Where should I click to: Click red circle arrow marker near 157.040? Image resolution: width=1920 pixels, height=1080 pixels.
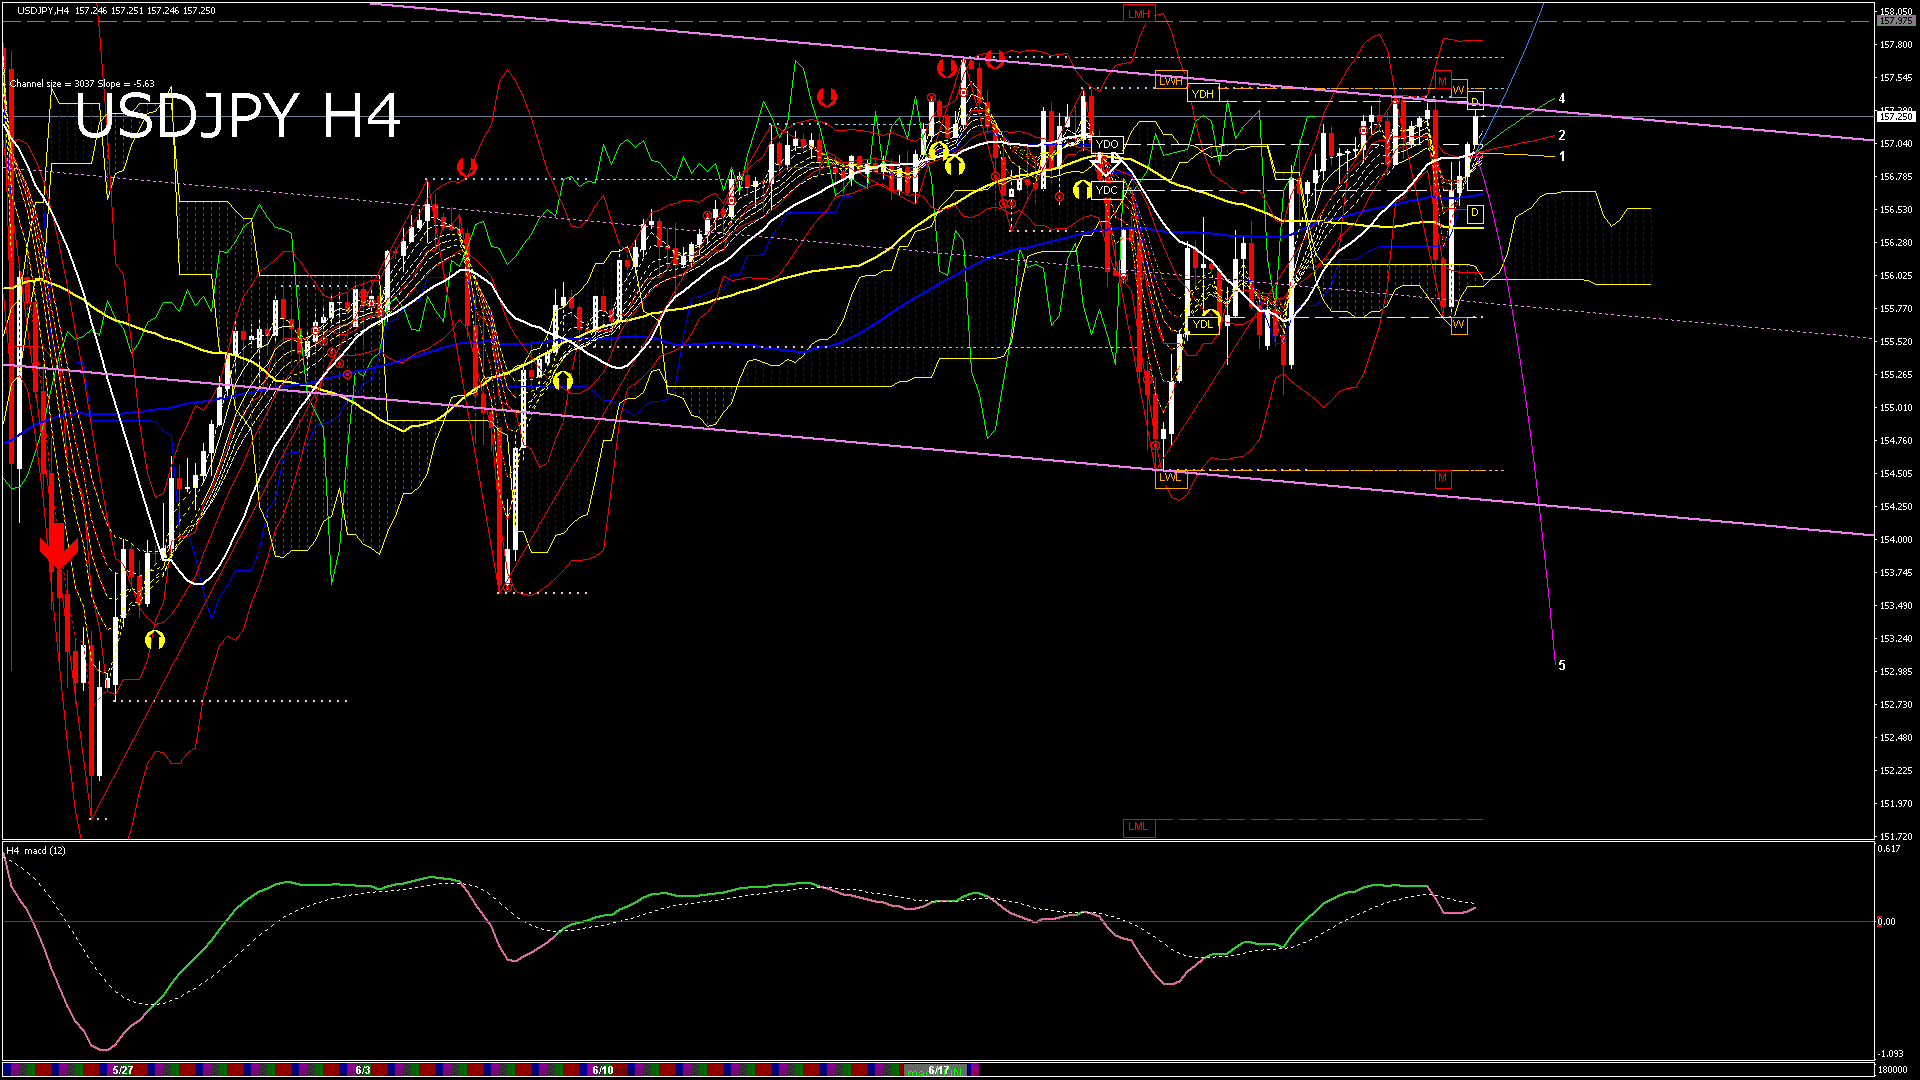click(466, 167)
